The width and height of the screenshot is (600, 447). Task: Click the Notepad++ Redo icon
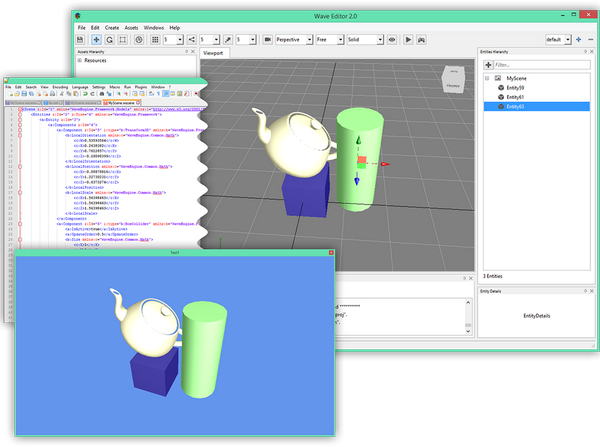coord(92,93)
